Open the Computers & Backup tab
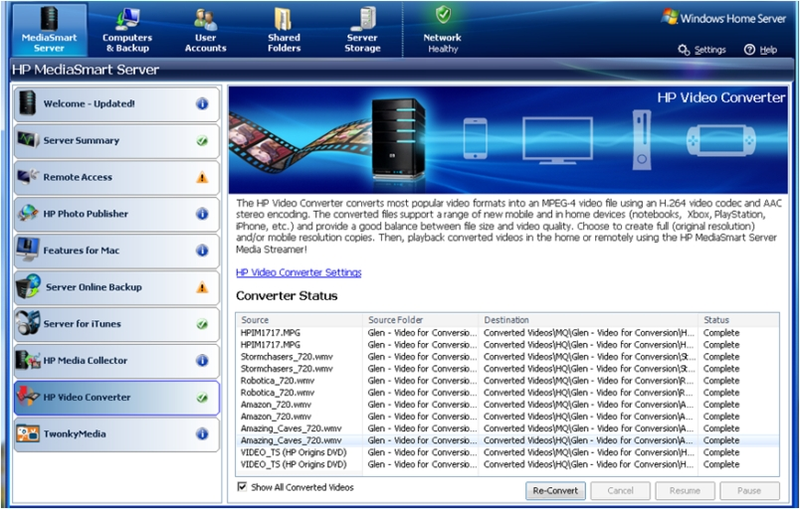 point(127,29)
